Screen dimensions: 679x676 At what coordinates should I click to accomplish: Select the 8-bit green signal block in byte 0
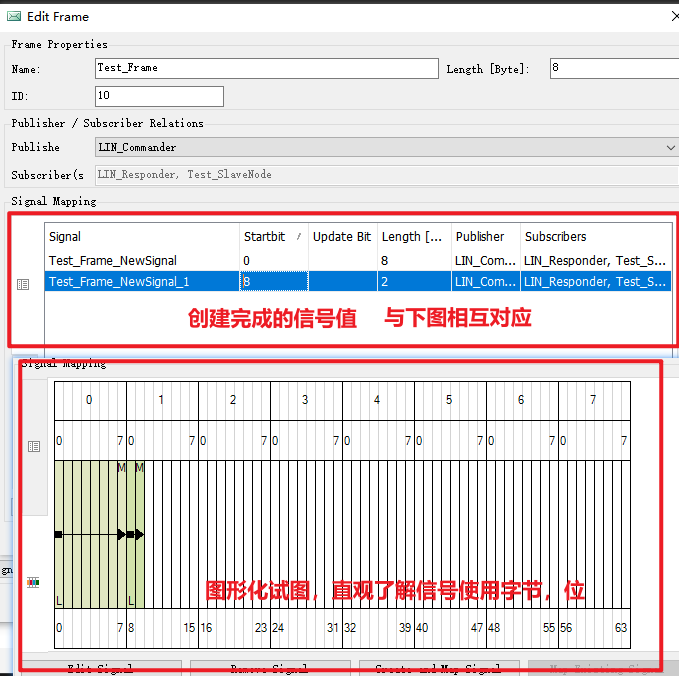[90, 534]
